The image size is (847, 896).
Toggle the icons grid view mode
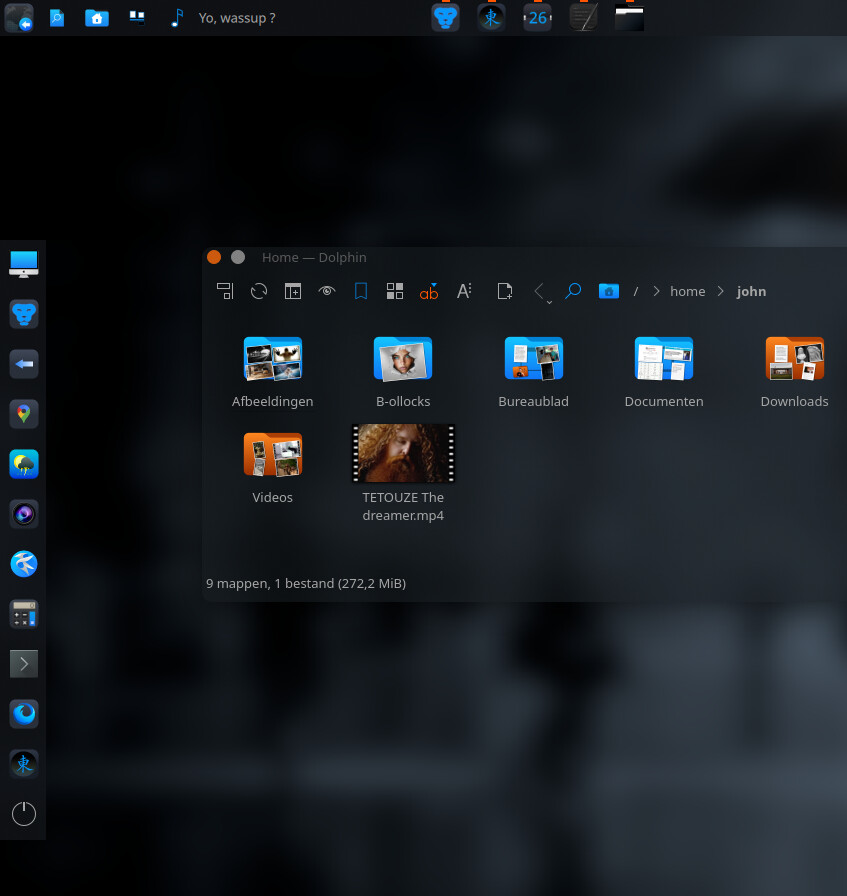395,291
